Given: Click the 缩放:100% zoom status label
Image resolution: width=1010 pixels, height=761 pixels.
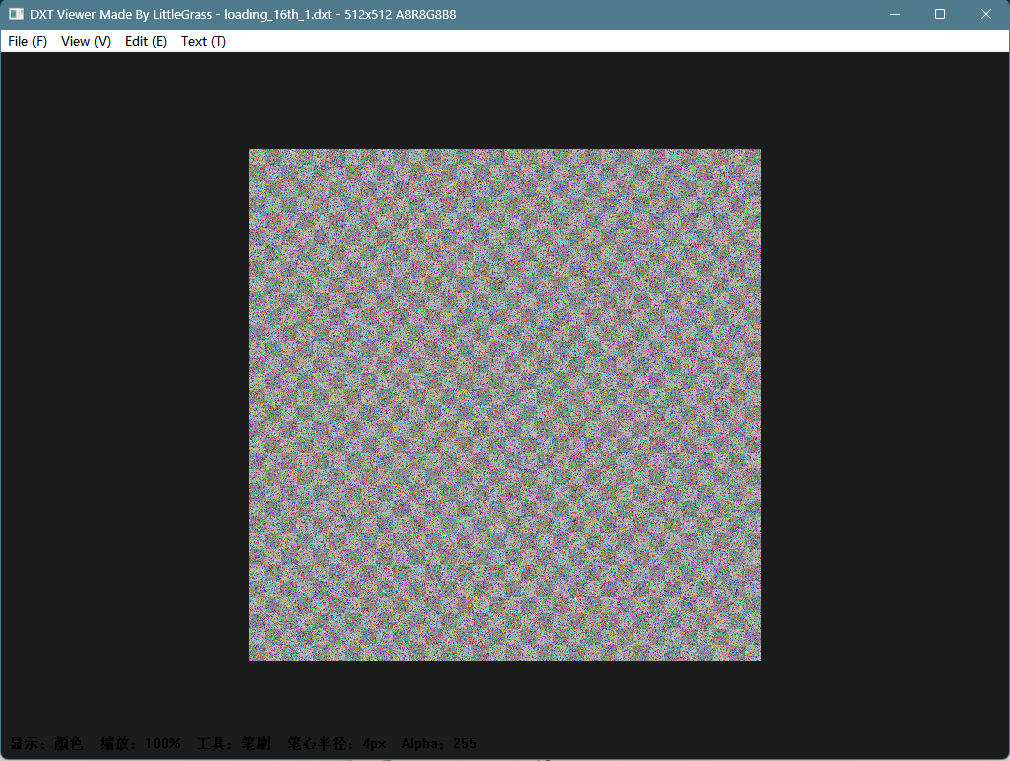Looking at the screenshot, I should 140,744.
